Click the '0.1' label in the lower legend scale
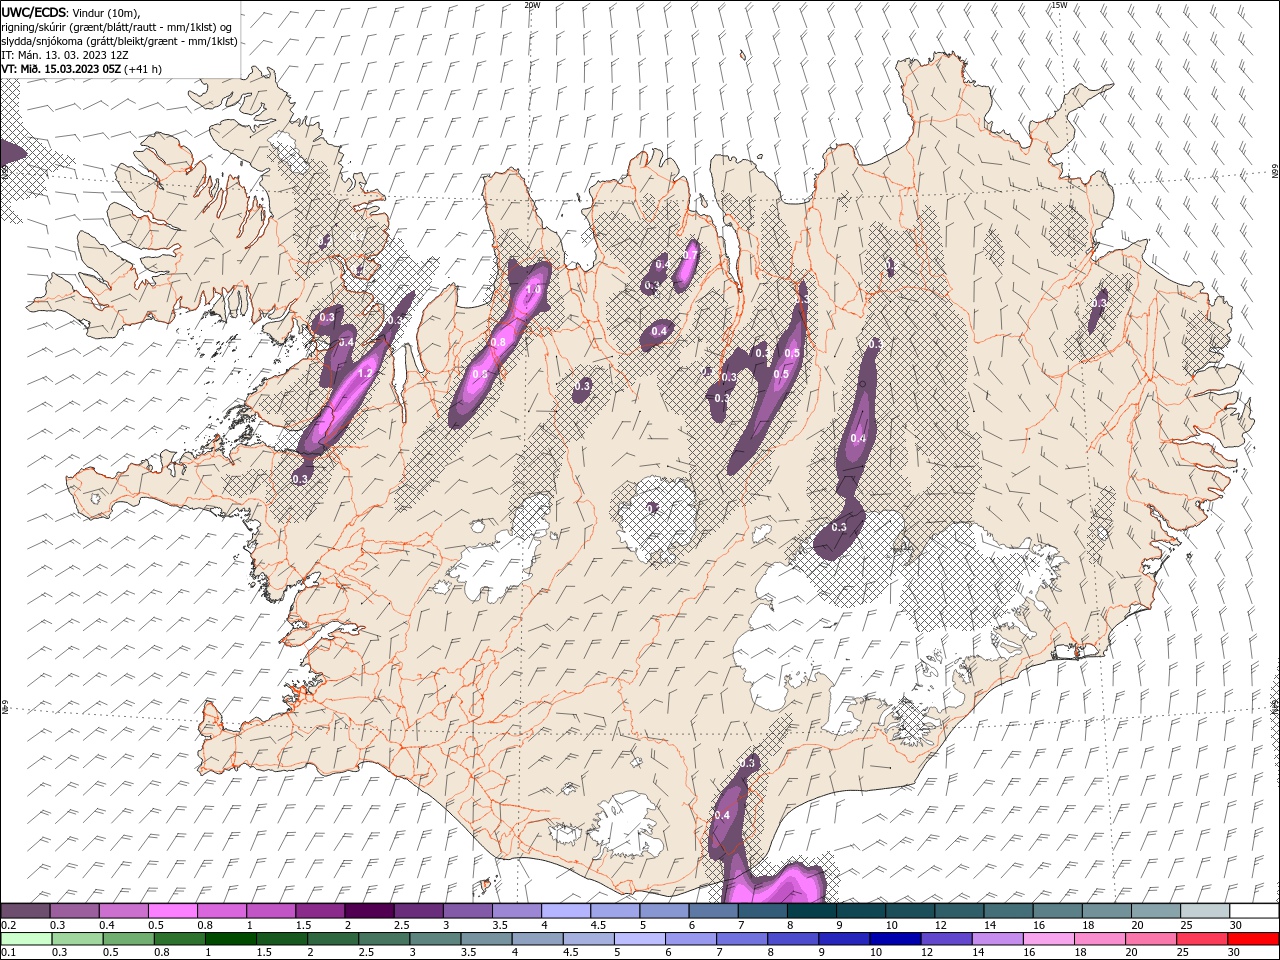This screenshot has height=960, width=1280. (8, 953)
